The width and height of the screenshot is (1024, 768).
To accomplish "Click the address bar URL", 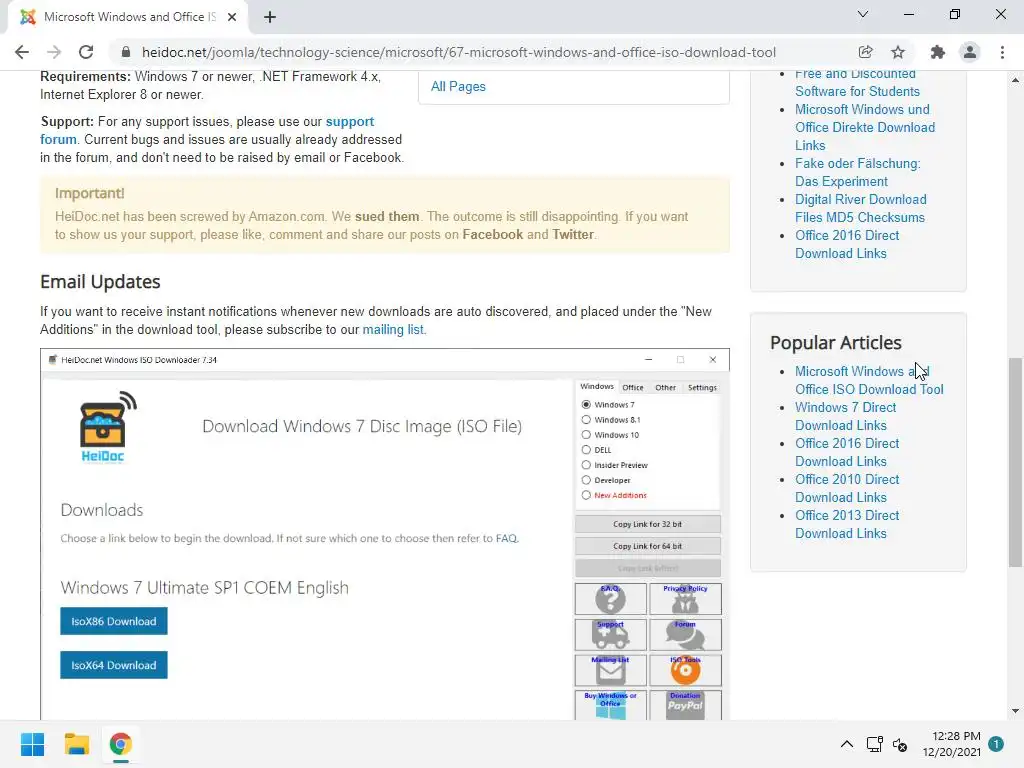I will (x=458, y=52).
